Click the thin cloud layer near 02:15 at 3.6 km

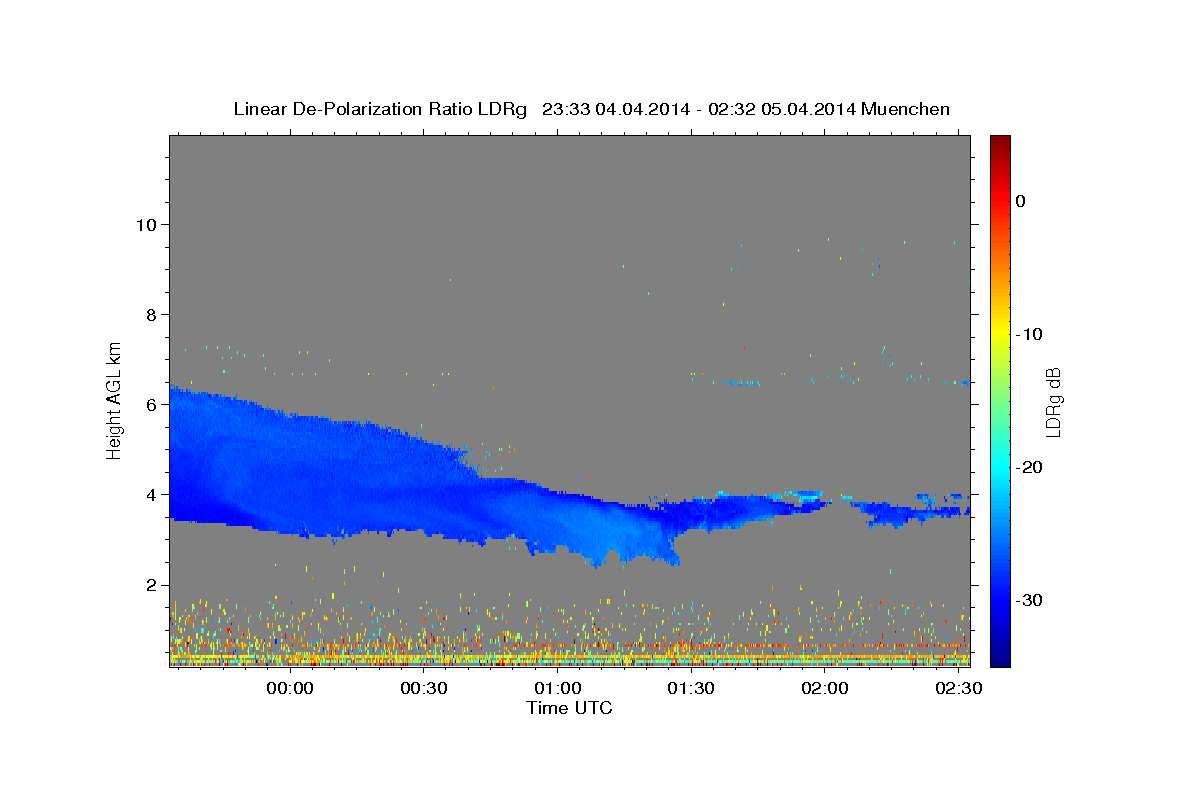point(895,514)
